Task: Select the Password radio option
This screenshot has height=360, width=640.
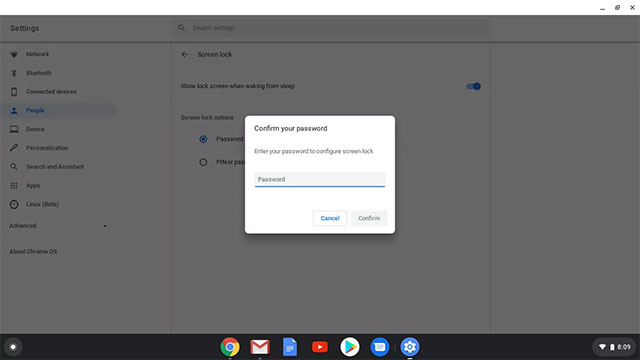Action: [x=203, y=139]
